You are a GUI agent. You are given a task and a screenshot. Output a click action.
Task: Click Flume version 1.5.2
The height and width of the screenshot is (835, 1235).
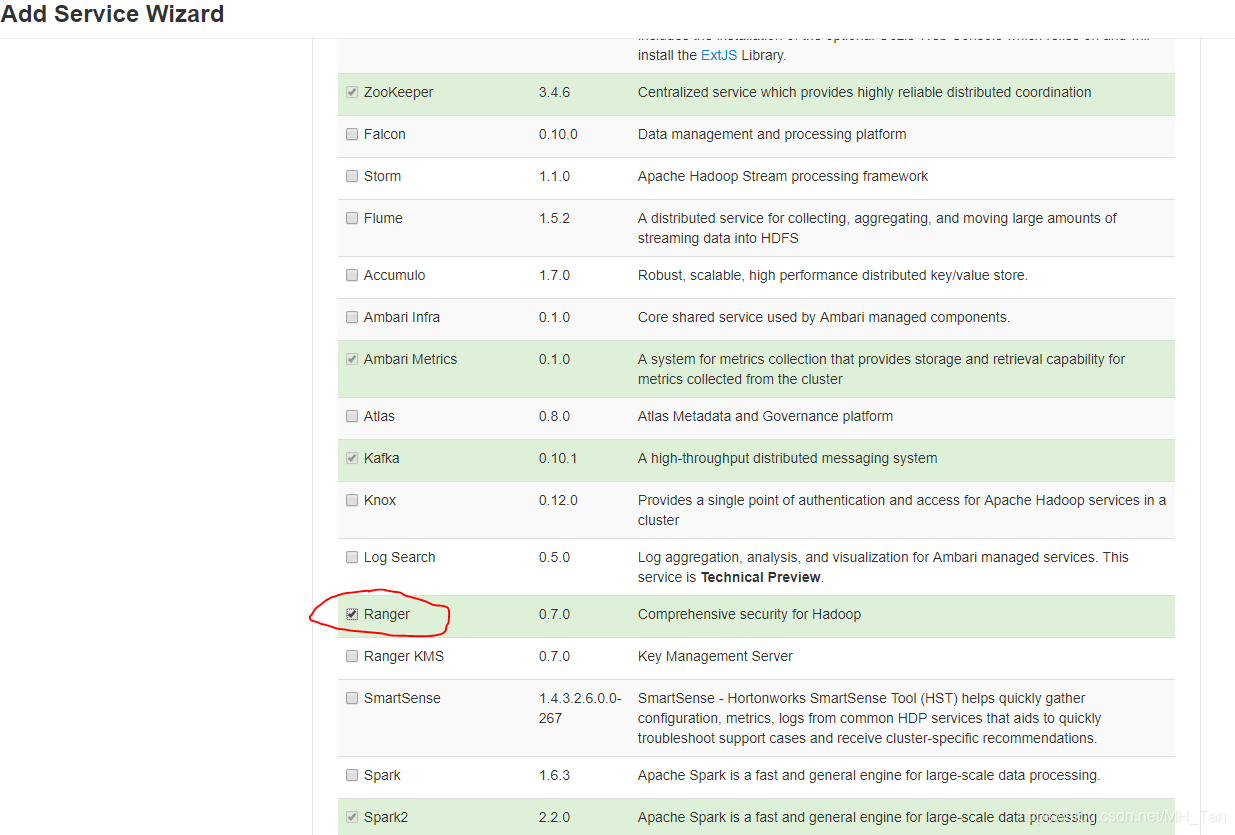click(x=554, y=218)
